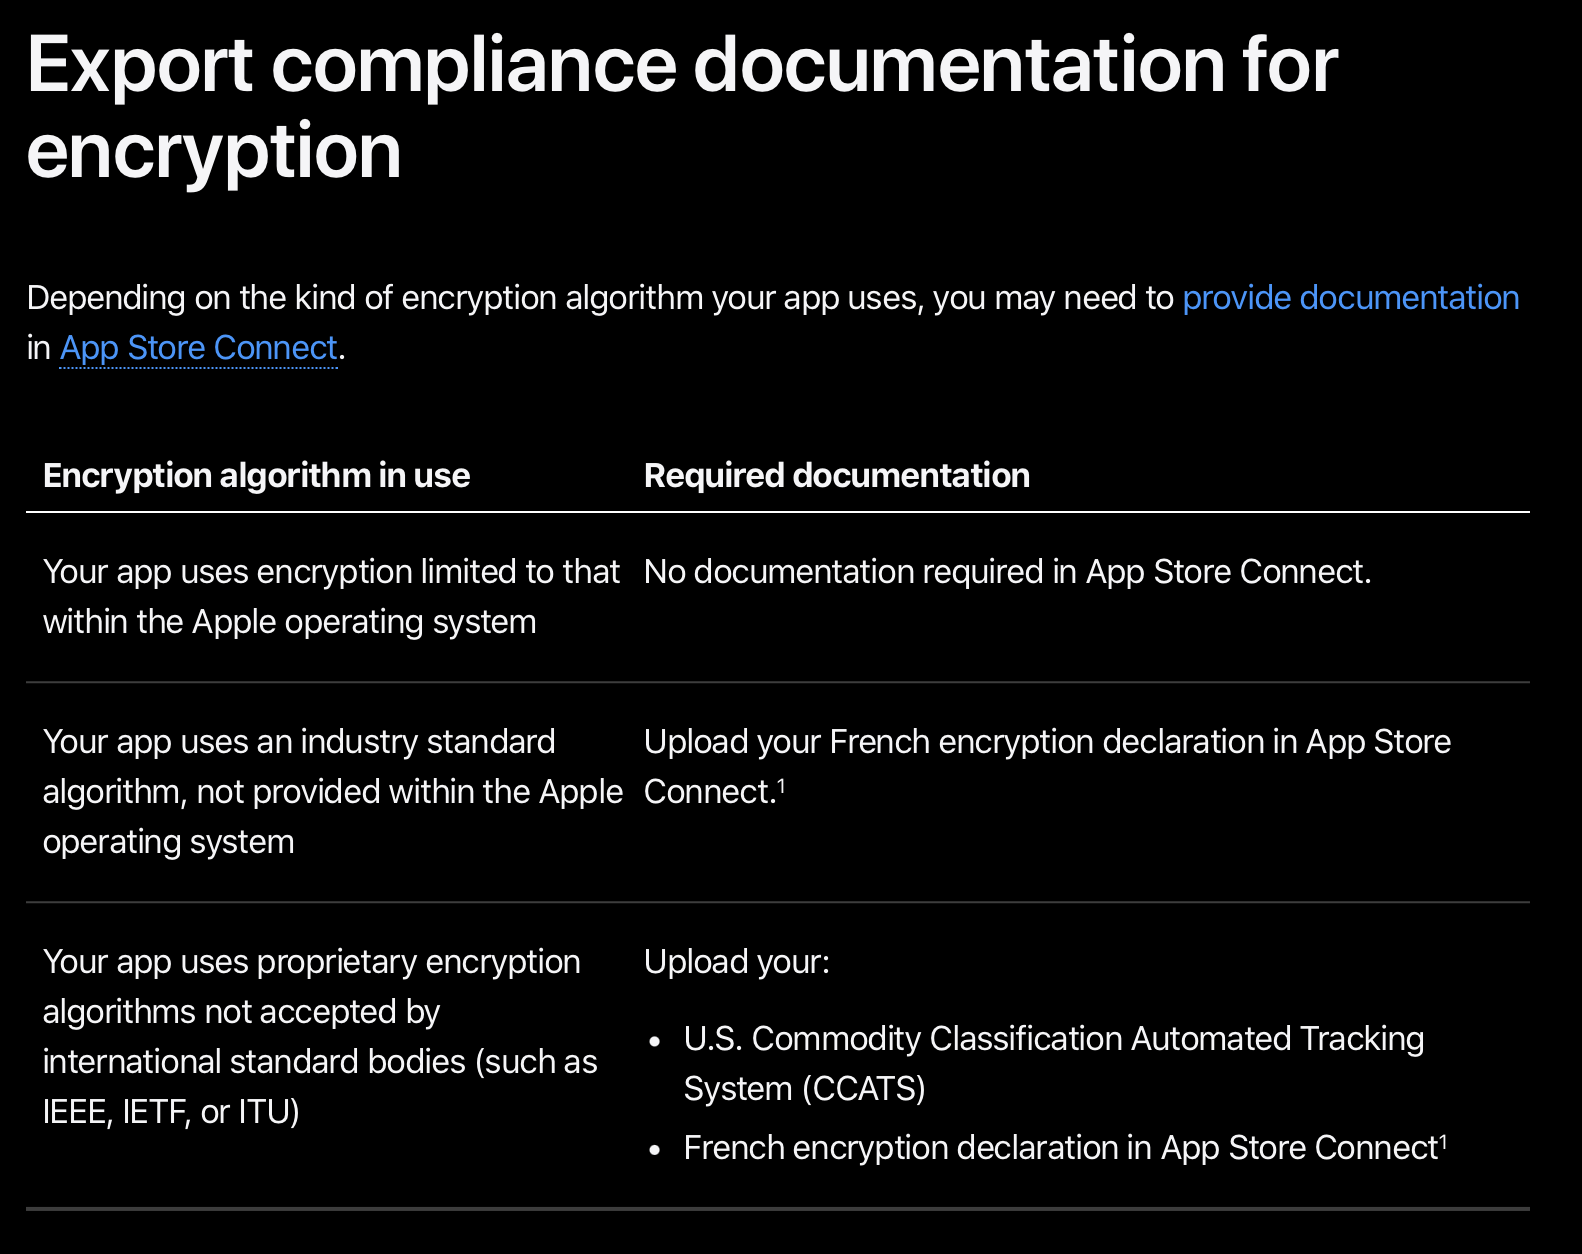Viewport: 1582px width, 1254px height.
Task: Click 'Upload your French encryption declaration' cell text
Action: pyautogui.click(x=1047, y=767)
